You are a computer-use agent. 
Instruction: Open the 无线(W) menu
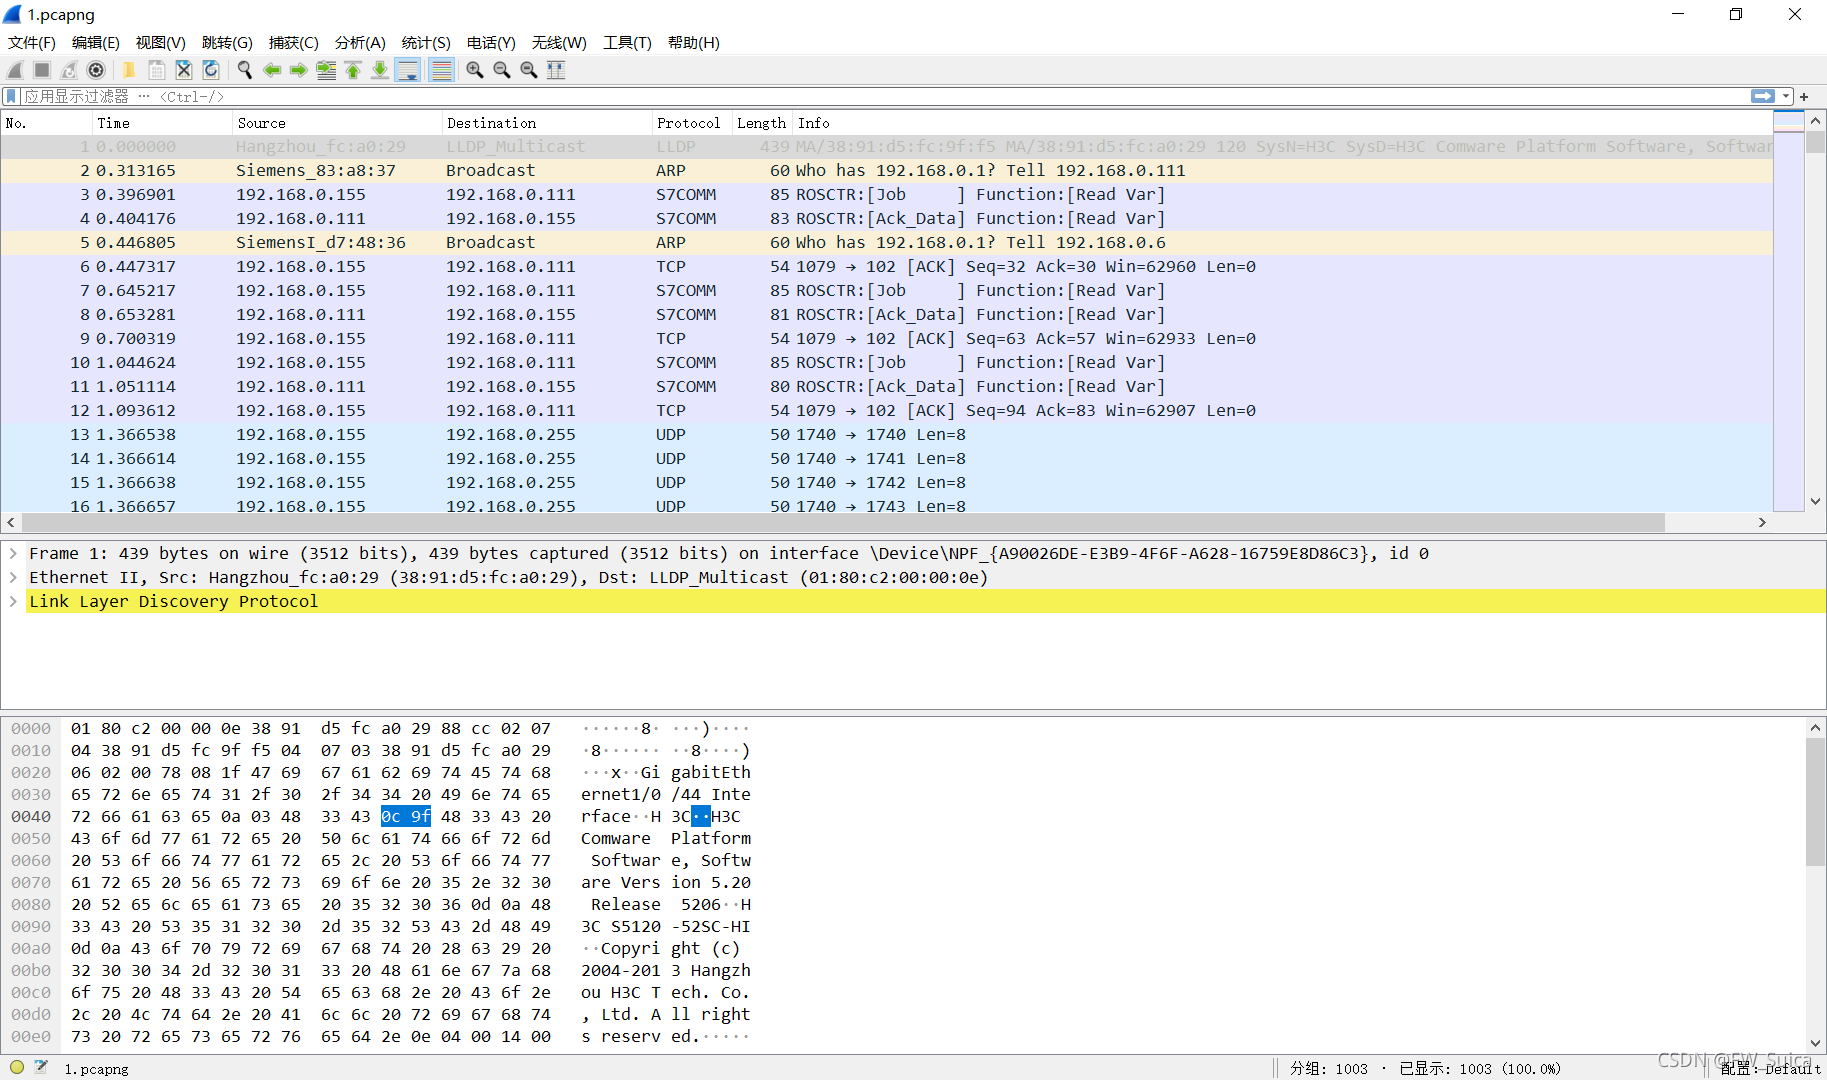coord(559,42)
